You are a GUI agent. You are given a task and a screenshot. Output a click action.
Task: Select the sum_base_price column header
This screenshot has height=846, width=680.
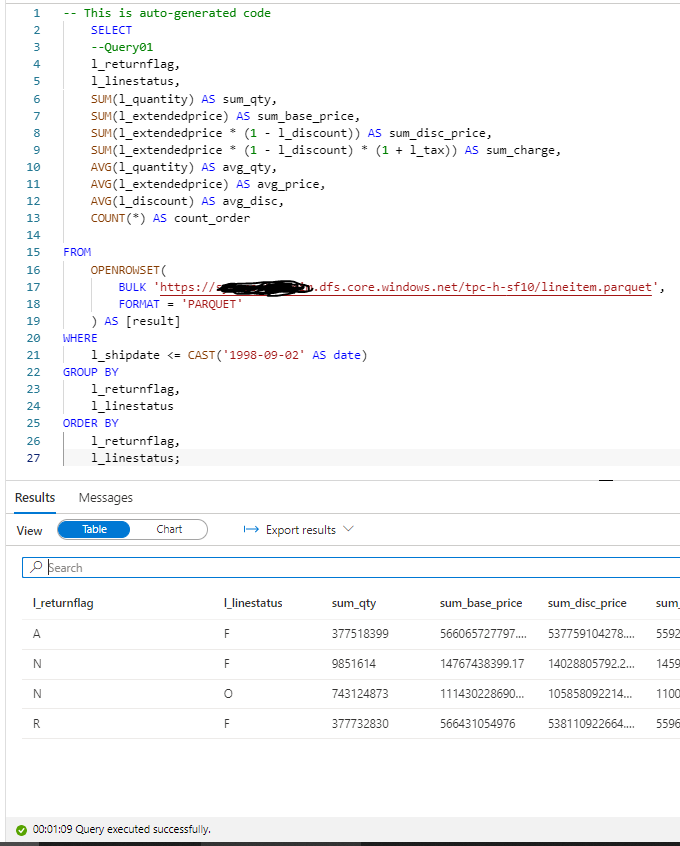[480, 603]
